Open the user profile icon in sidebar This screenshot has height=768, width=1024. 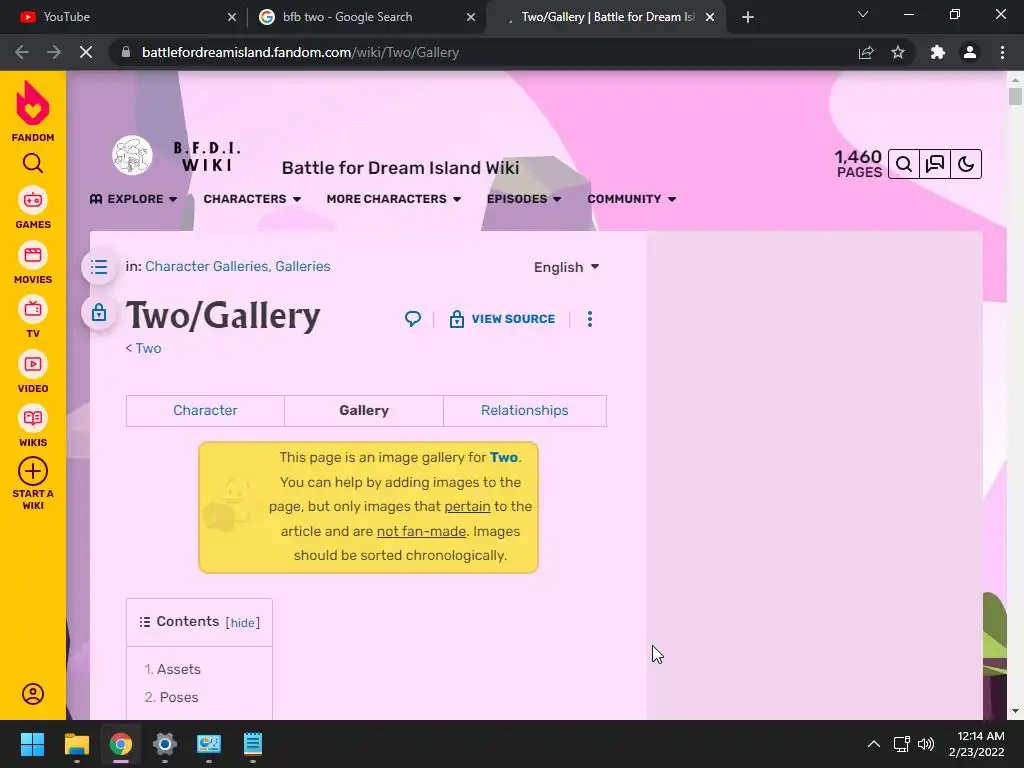pos(33,694)
